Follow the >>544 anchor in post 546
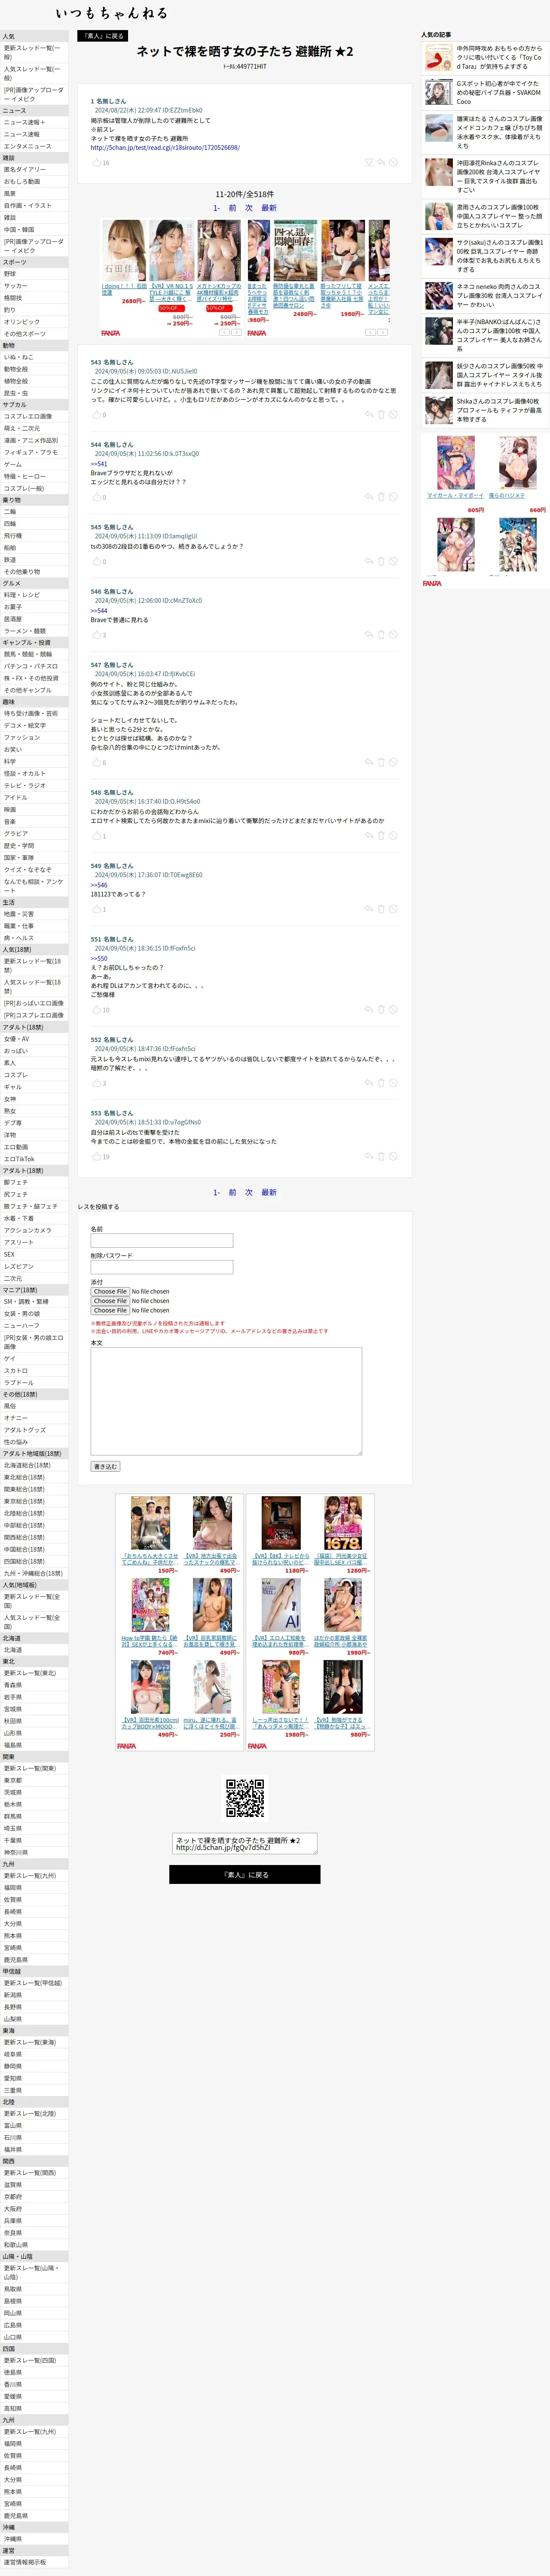The image size is (550, 2576). pos(99,610)
